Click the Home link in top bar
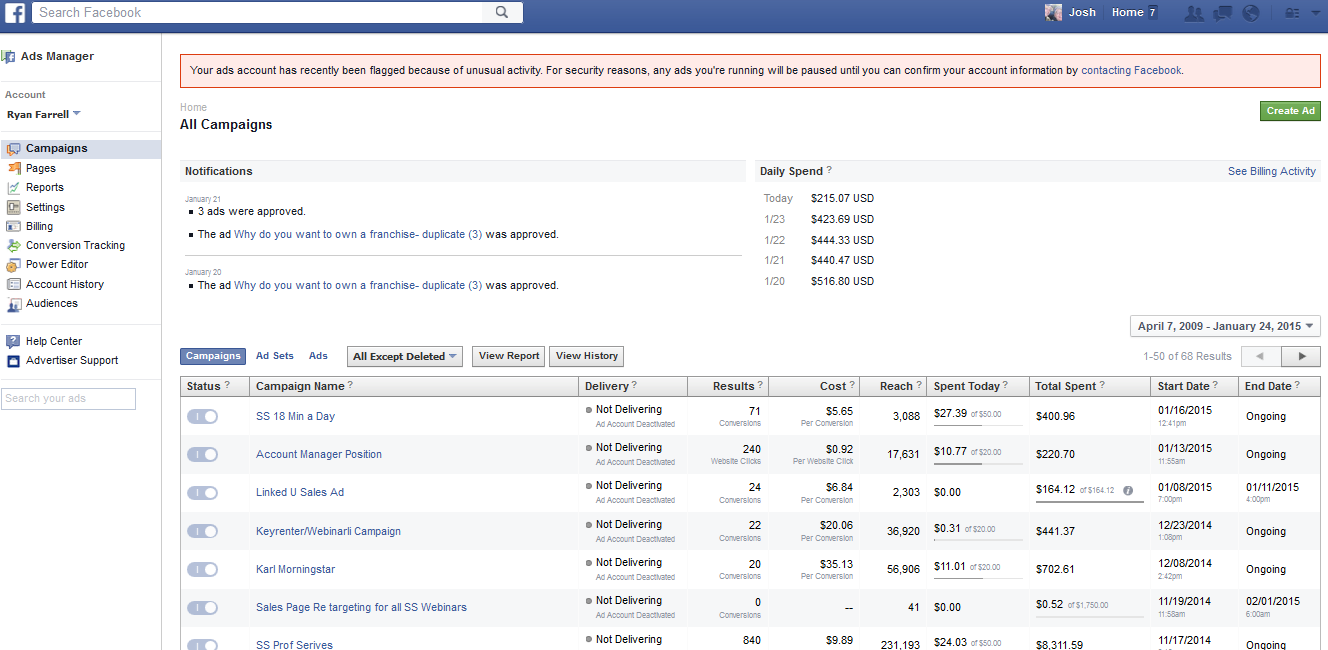1328x650 pixels. tap(1127, 13)
